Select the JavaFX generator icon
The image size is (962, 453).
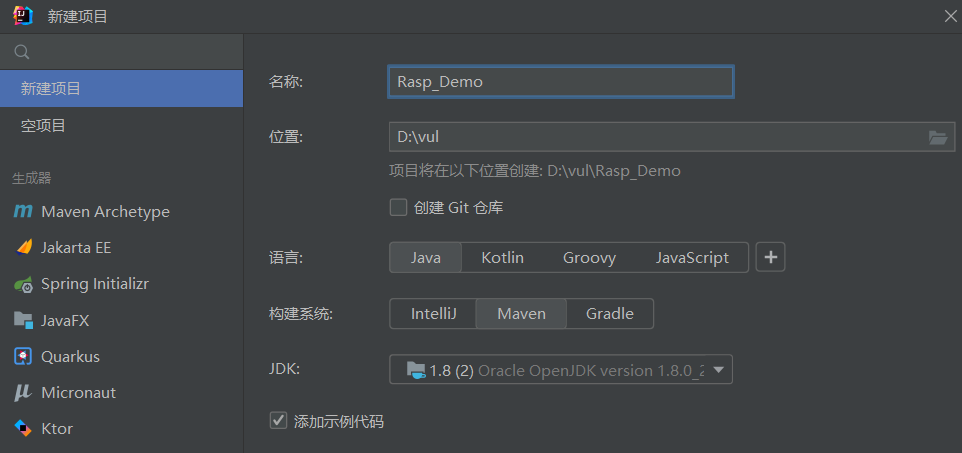tap(23, 320)
